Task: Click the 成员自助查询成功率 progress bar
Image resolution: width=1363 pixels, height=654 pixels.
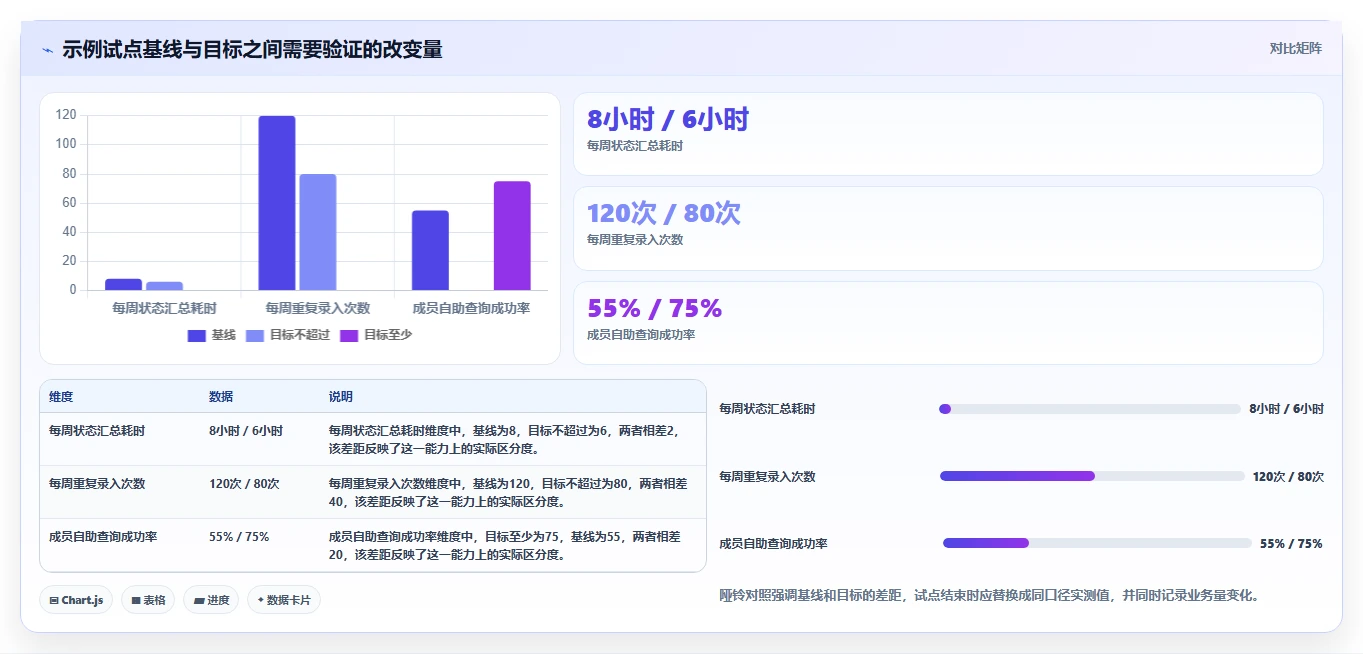Action: click(1097, 543)
